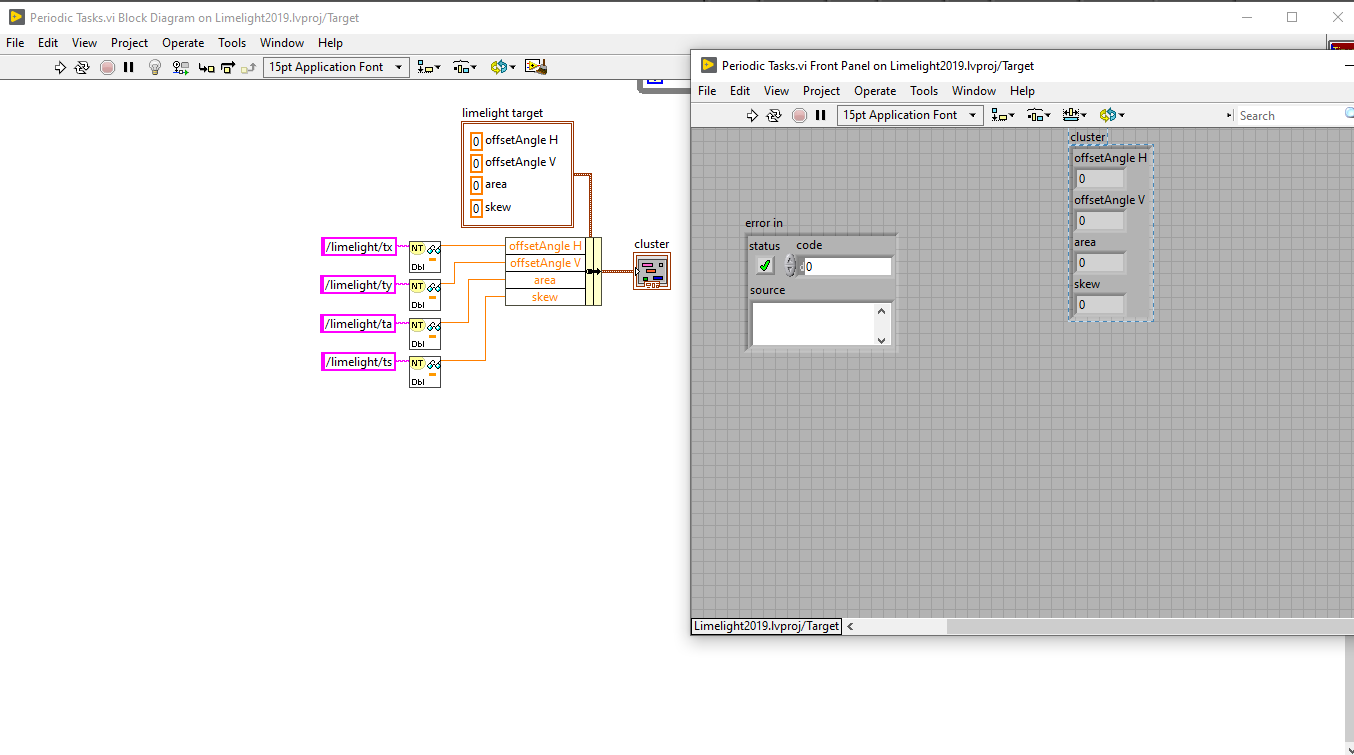Select the NT read node wired to /limelight/ts
The width and height of the screenshot is (1354, 755).
tap(425, 370)
